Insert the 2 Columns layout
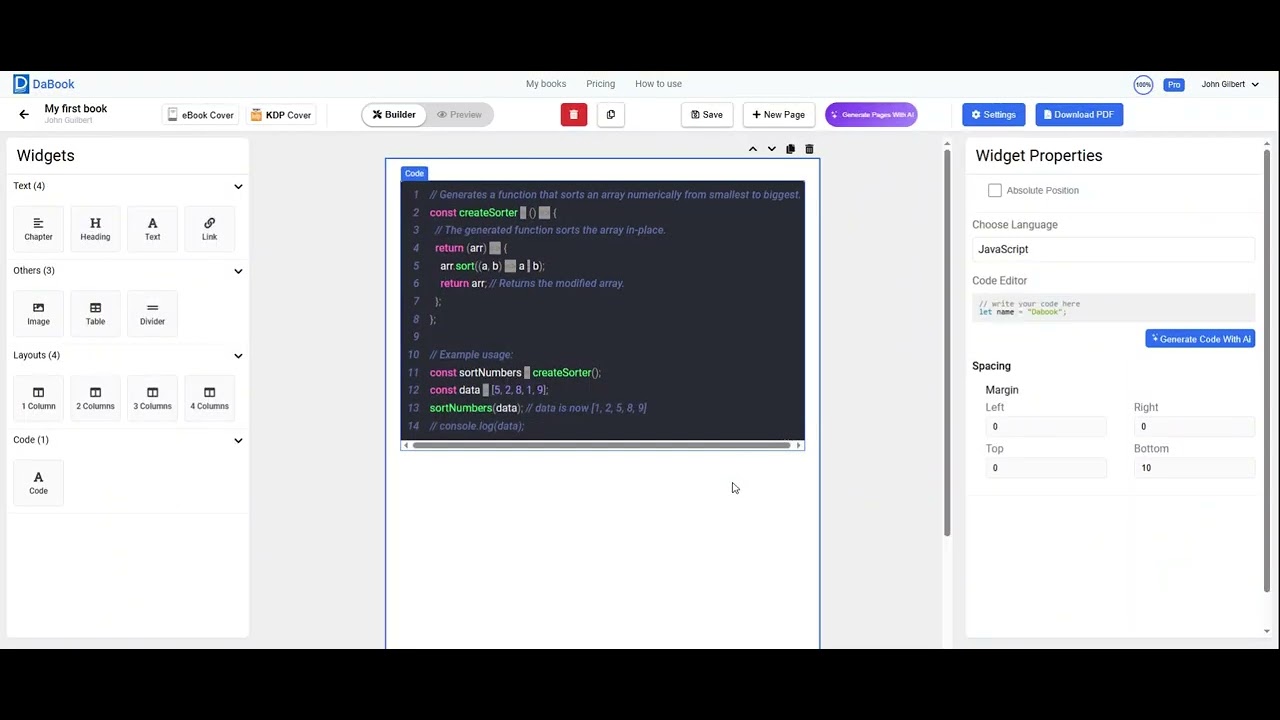 (95, 398)
